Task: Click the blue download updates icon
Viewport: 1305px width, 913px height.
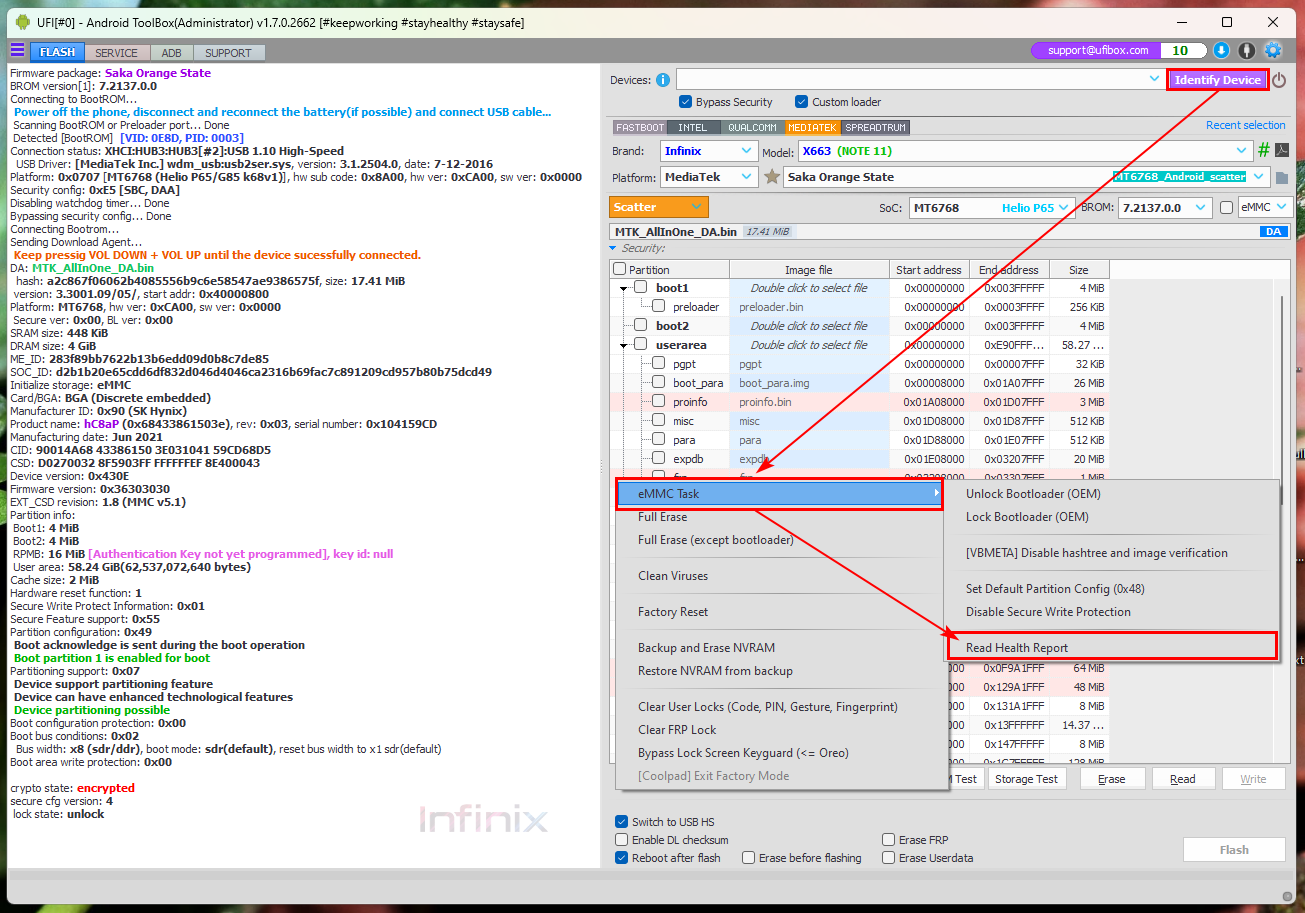Action: (1221, 50)
